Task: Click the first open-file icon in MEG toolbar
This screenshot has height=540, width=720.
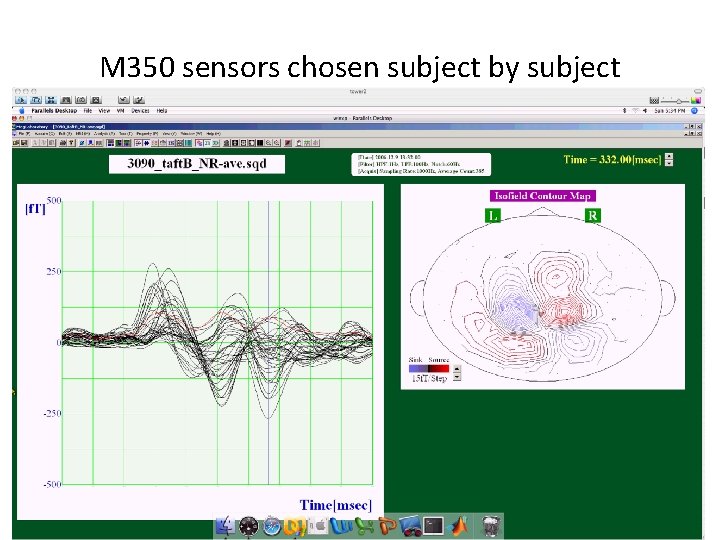Action: 16,143
